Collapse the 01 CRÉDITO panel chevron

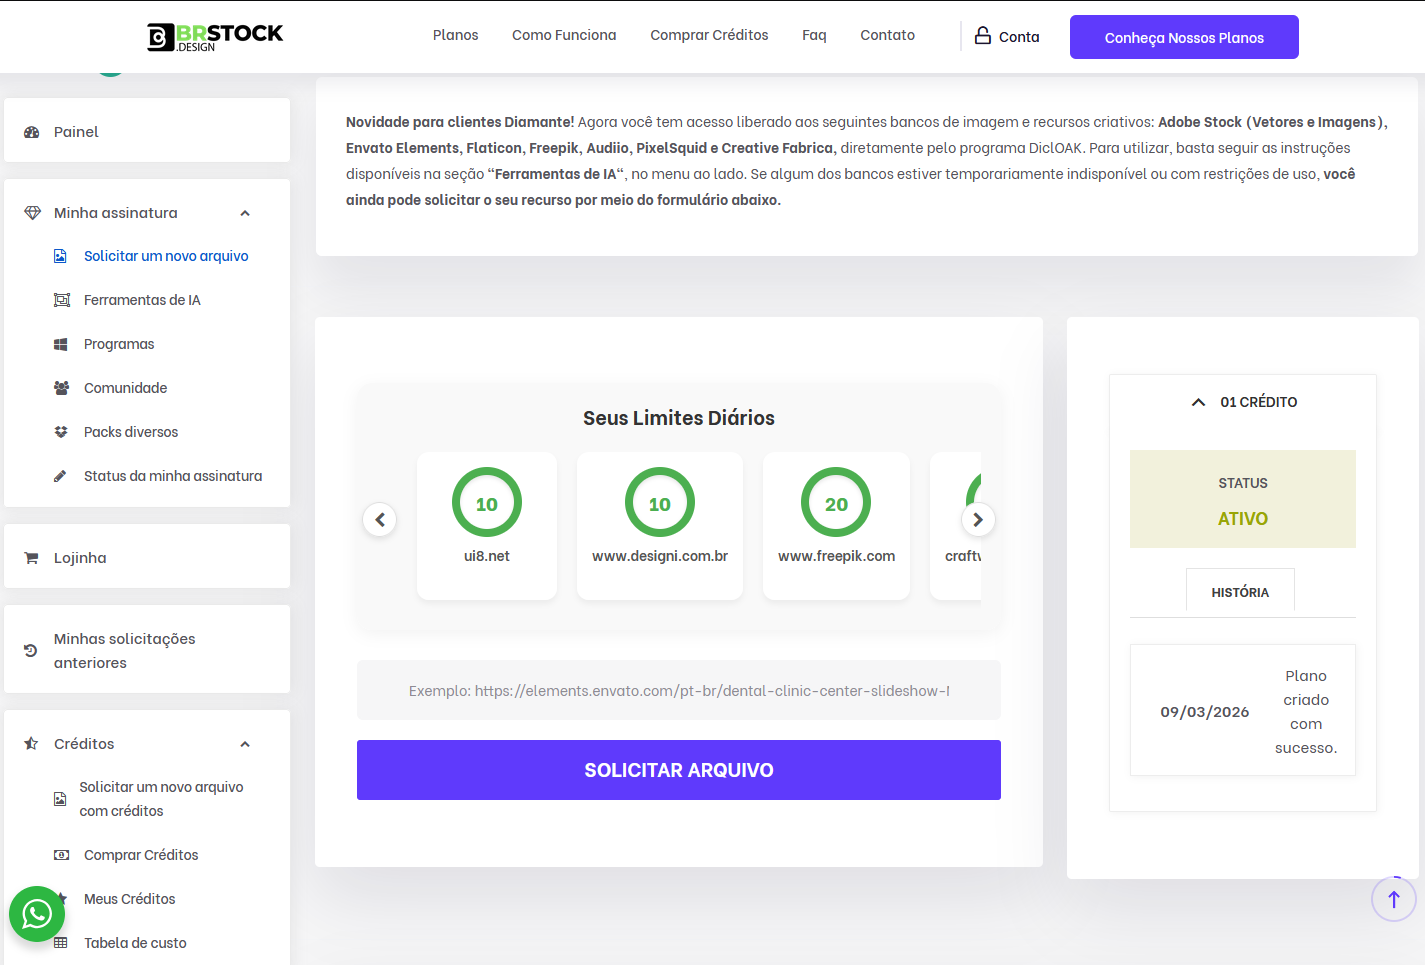pos(1198,402)
